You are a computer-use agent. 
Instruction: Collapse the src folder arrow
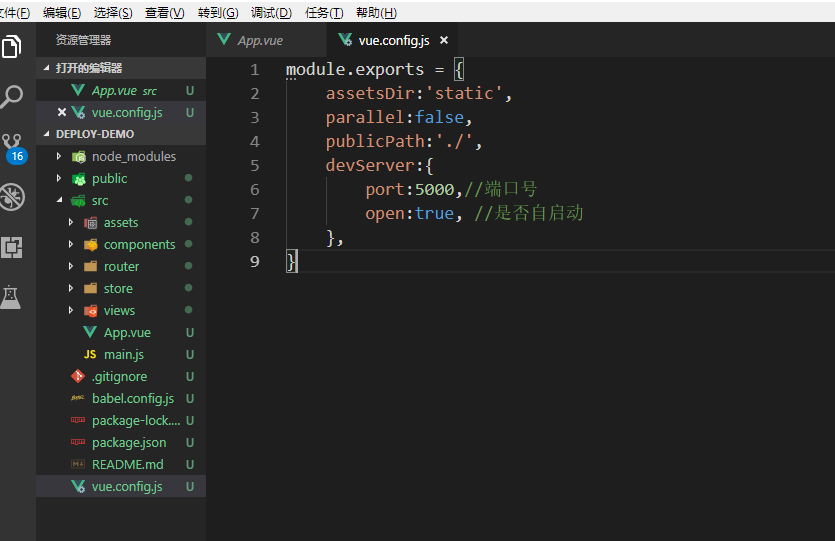[59, 200]
